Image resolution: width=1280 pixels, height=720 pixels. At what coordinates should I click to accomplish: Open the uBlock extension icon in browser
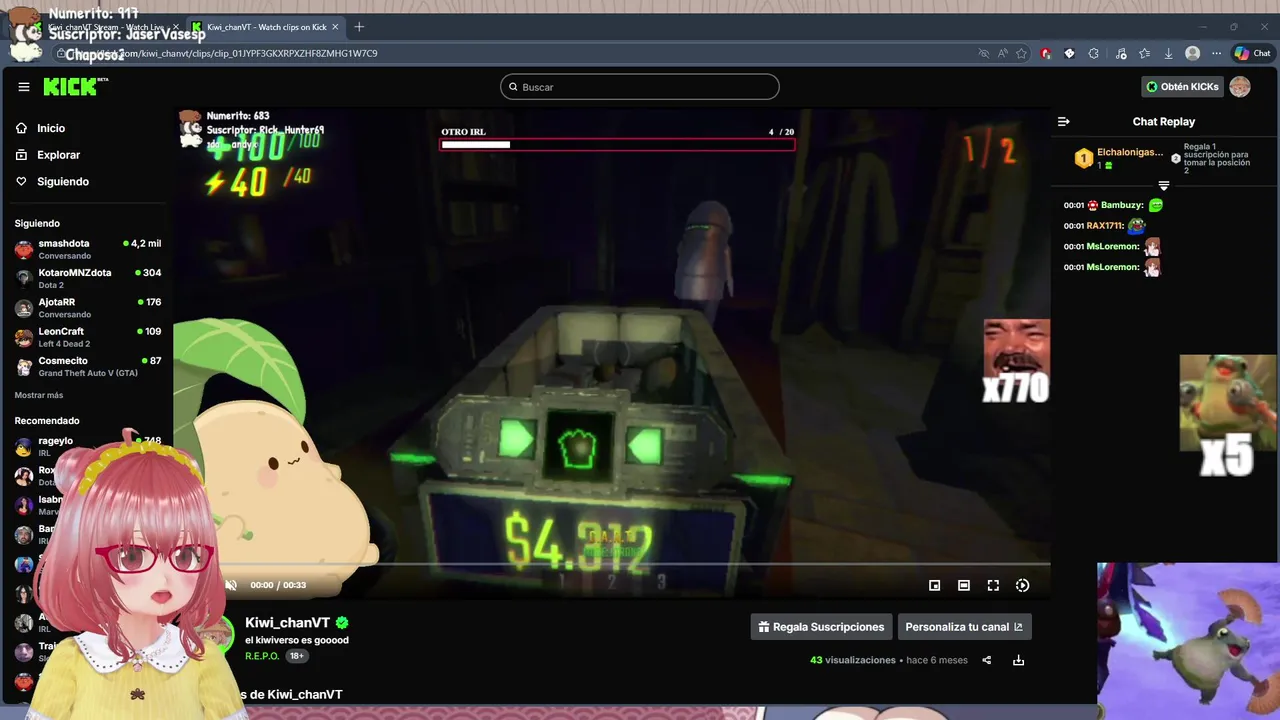click(1045, 54)
